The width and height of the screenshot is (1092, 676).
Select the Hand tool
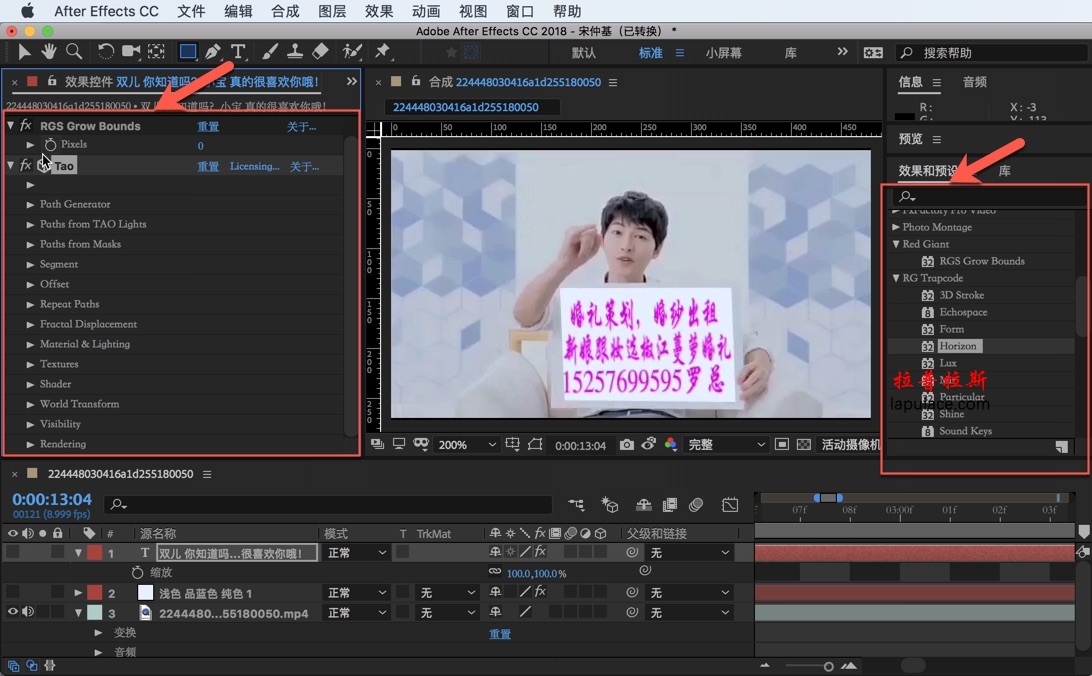point(48,51)
